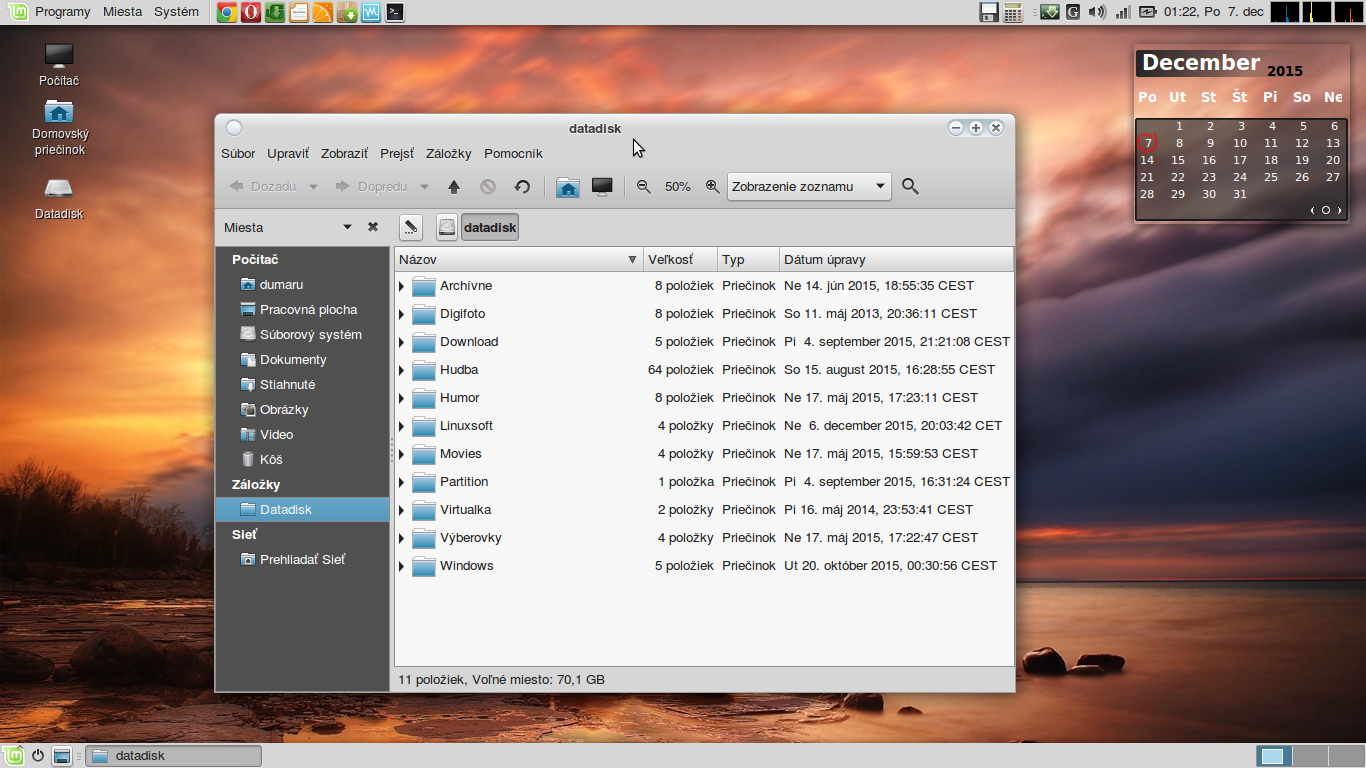This screenshot has width=1366, height=768.
Task: Sort by Dátum úpravy column header
Action: pyautogui.click(x=824, y=260)
